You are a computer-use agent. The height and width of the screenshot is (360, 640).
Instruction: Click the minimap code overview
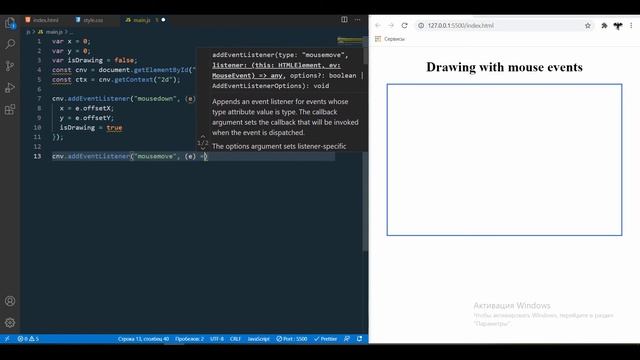[349, 40]
